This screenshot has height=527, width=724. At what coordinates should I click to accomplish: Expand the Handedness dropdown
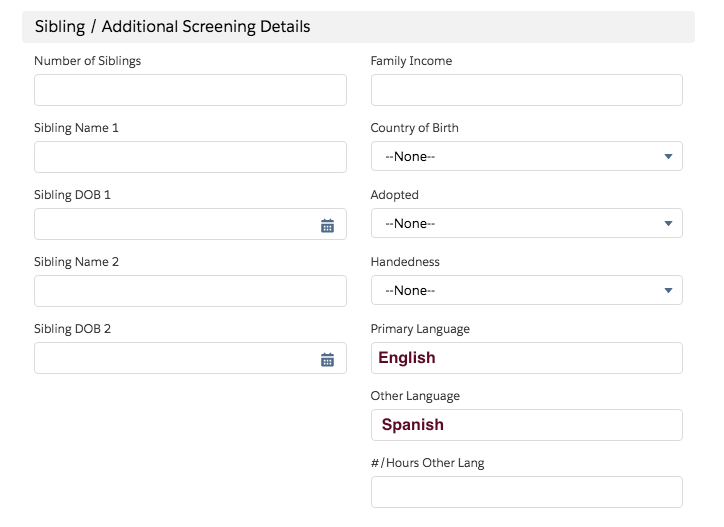526,291
